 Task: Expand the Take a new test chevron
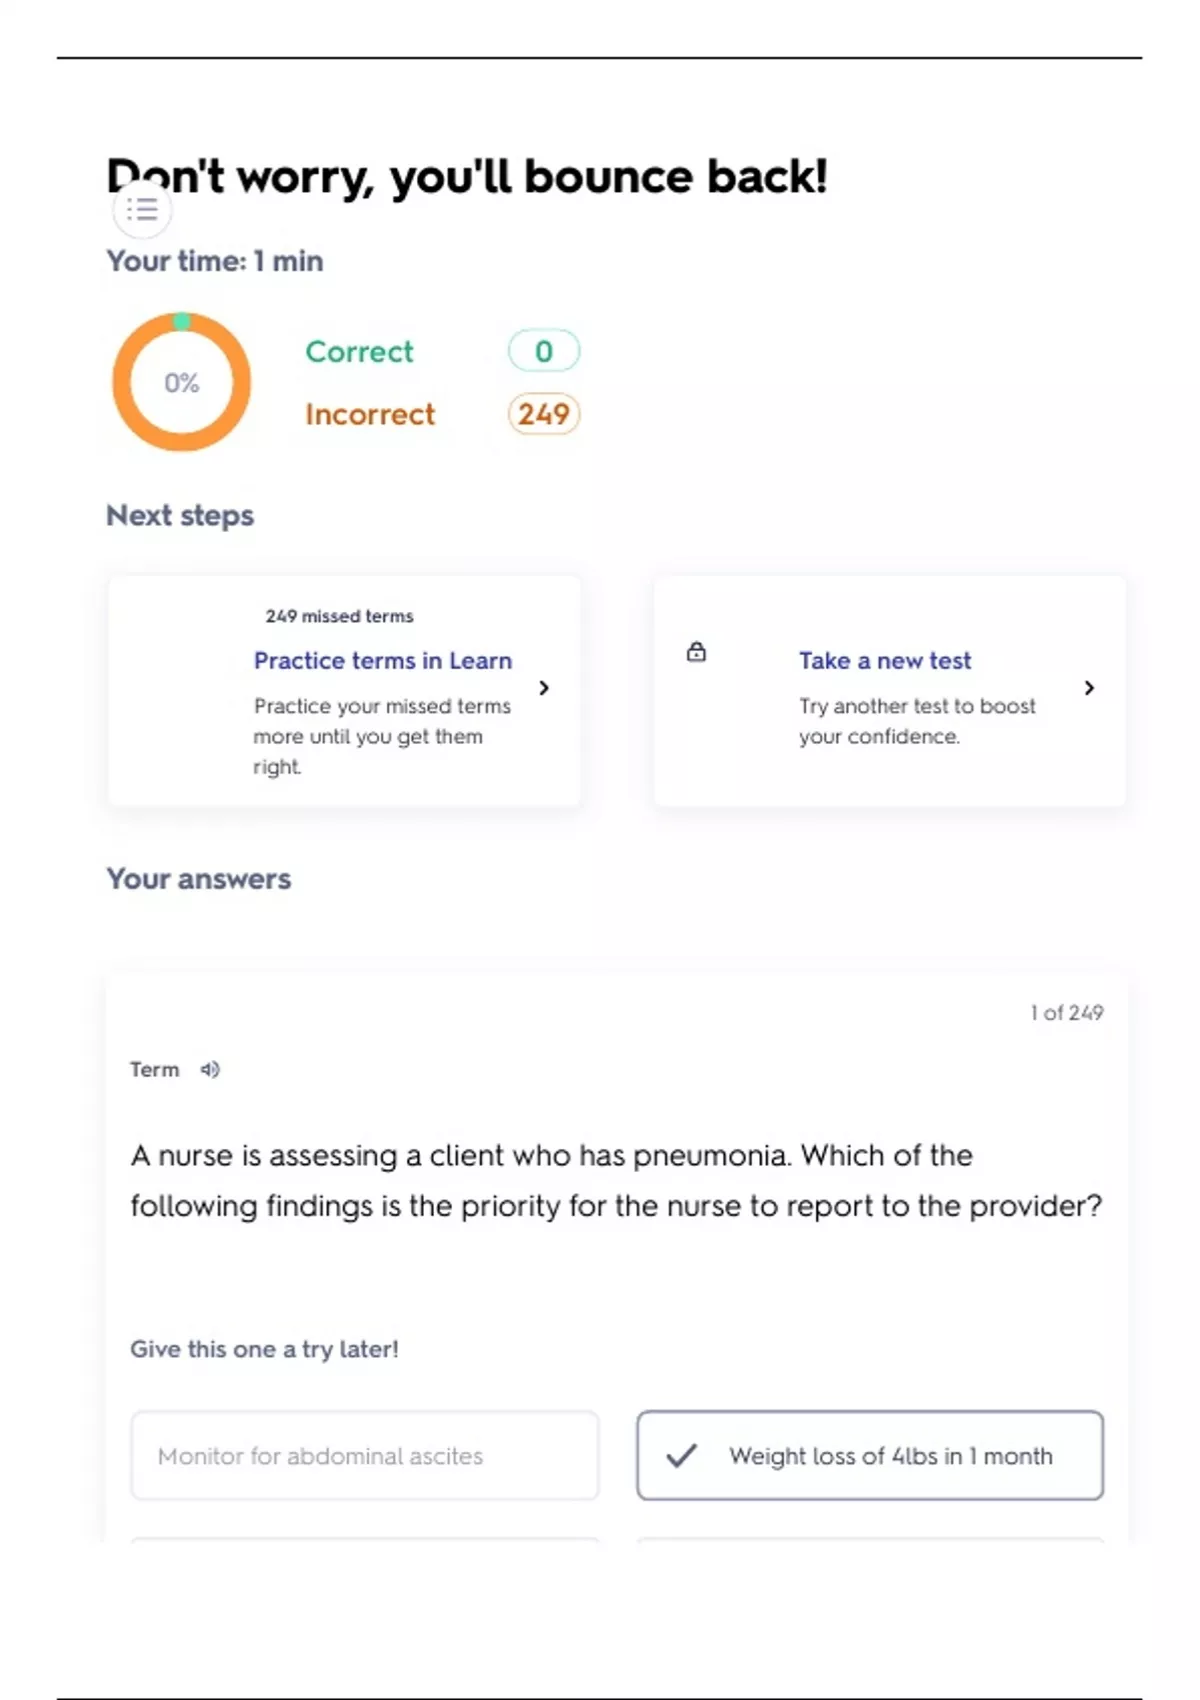(1089, 688)
